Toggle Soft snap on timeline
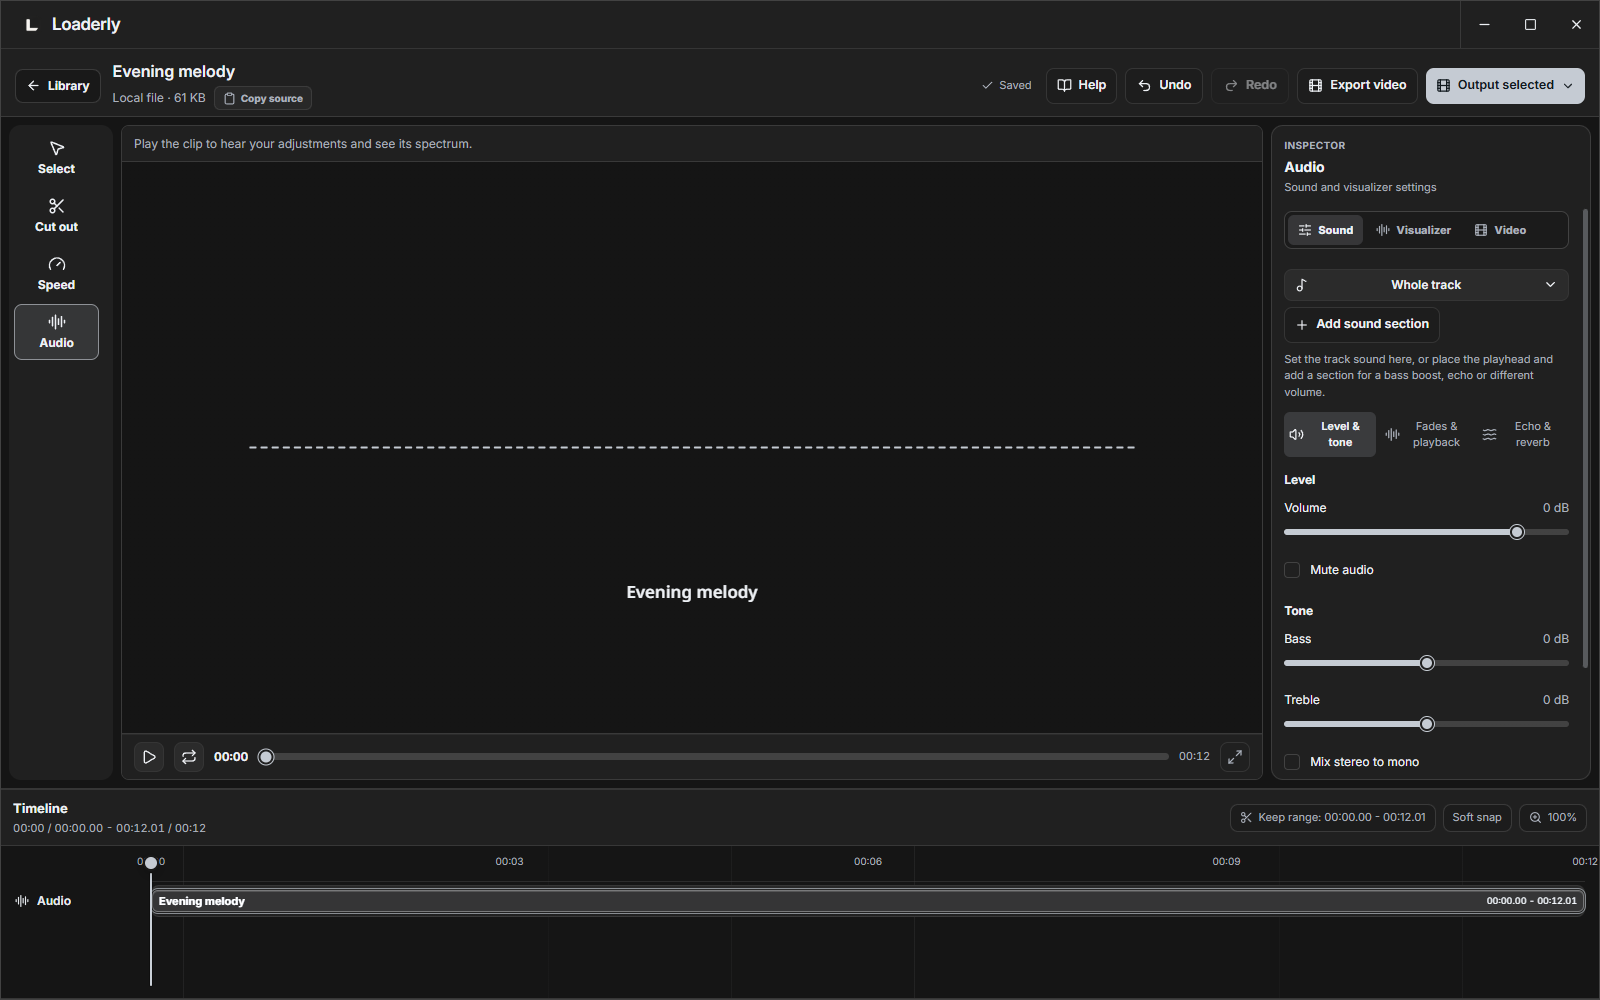 pos(1477,817)
